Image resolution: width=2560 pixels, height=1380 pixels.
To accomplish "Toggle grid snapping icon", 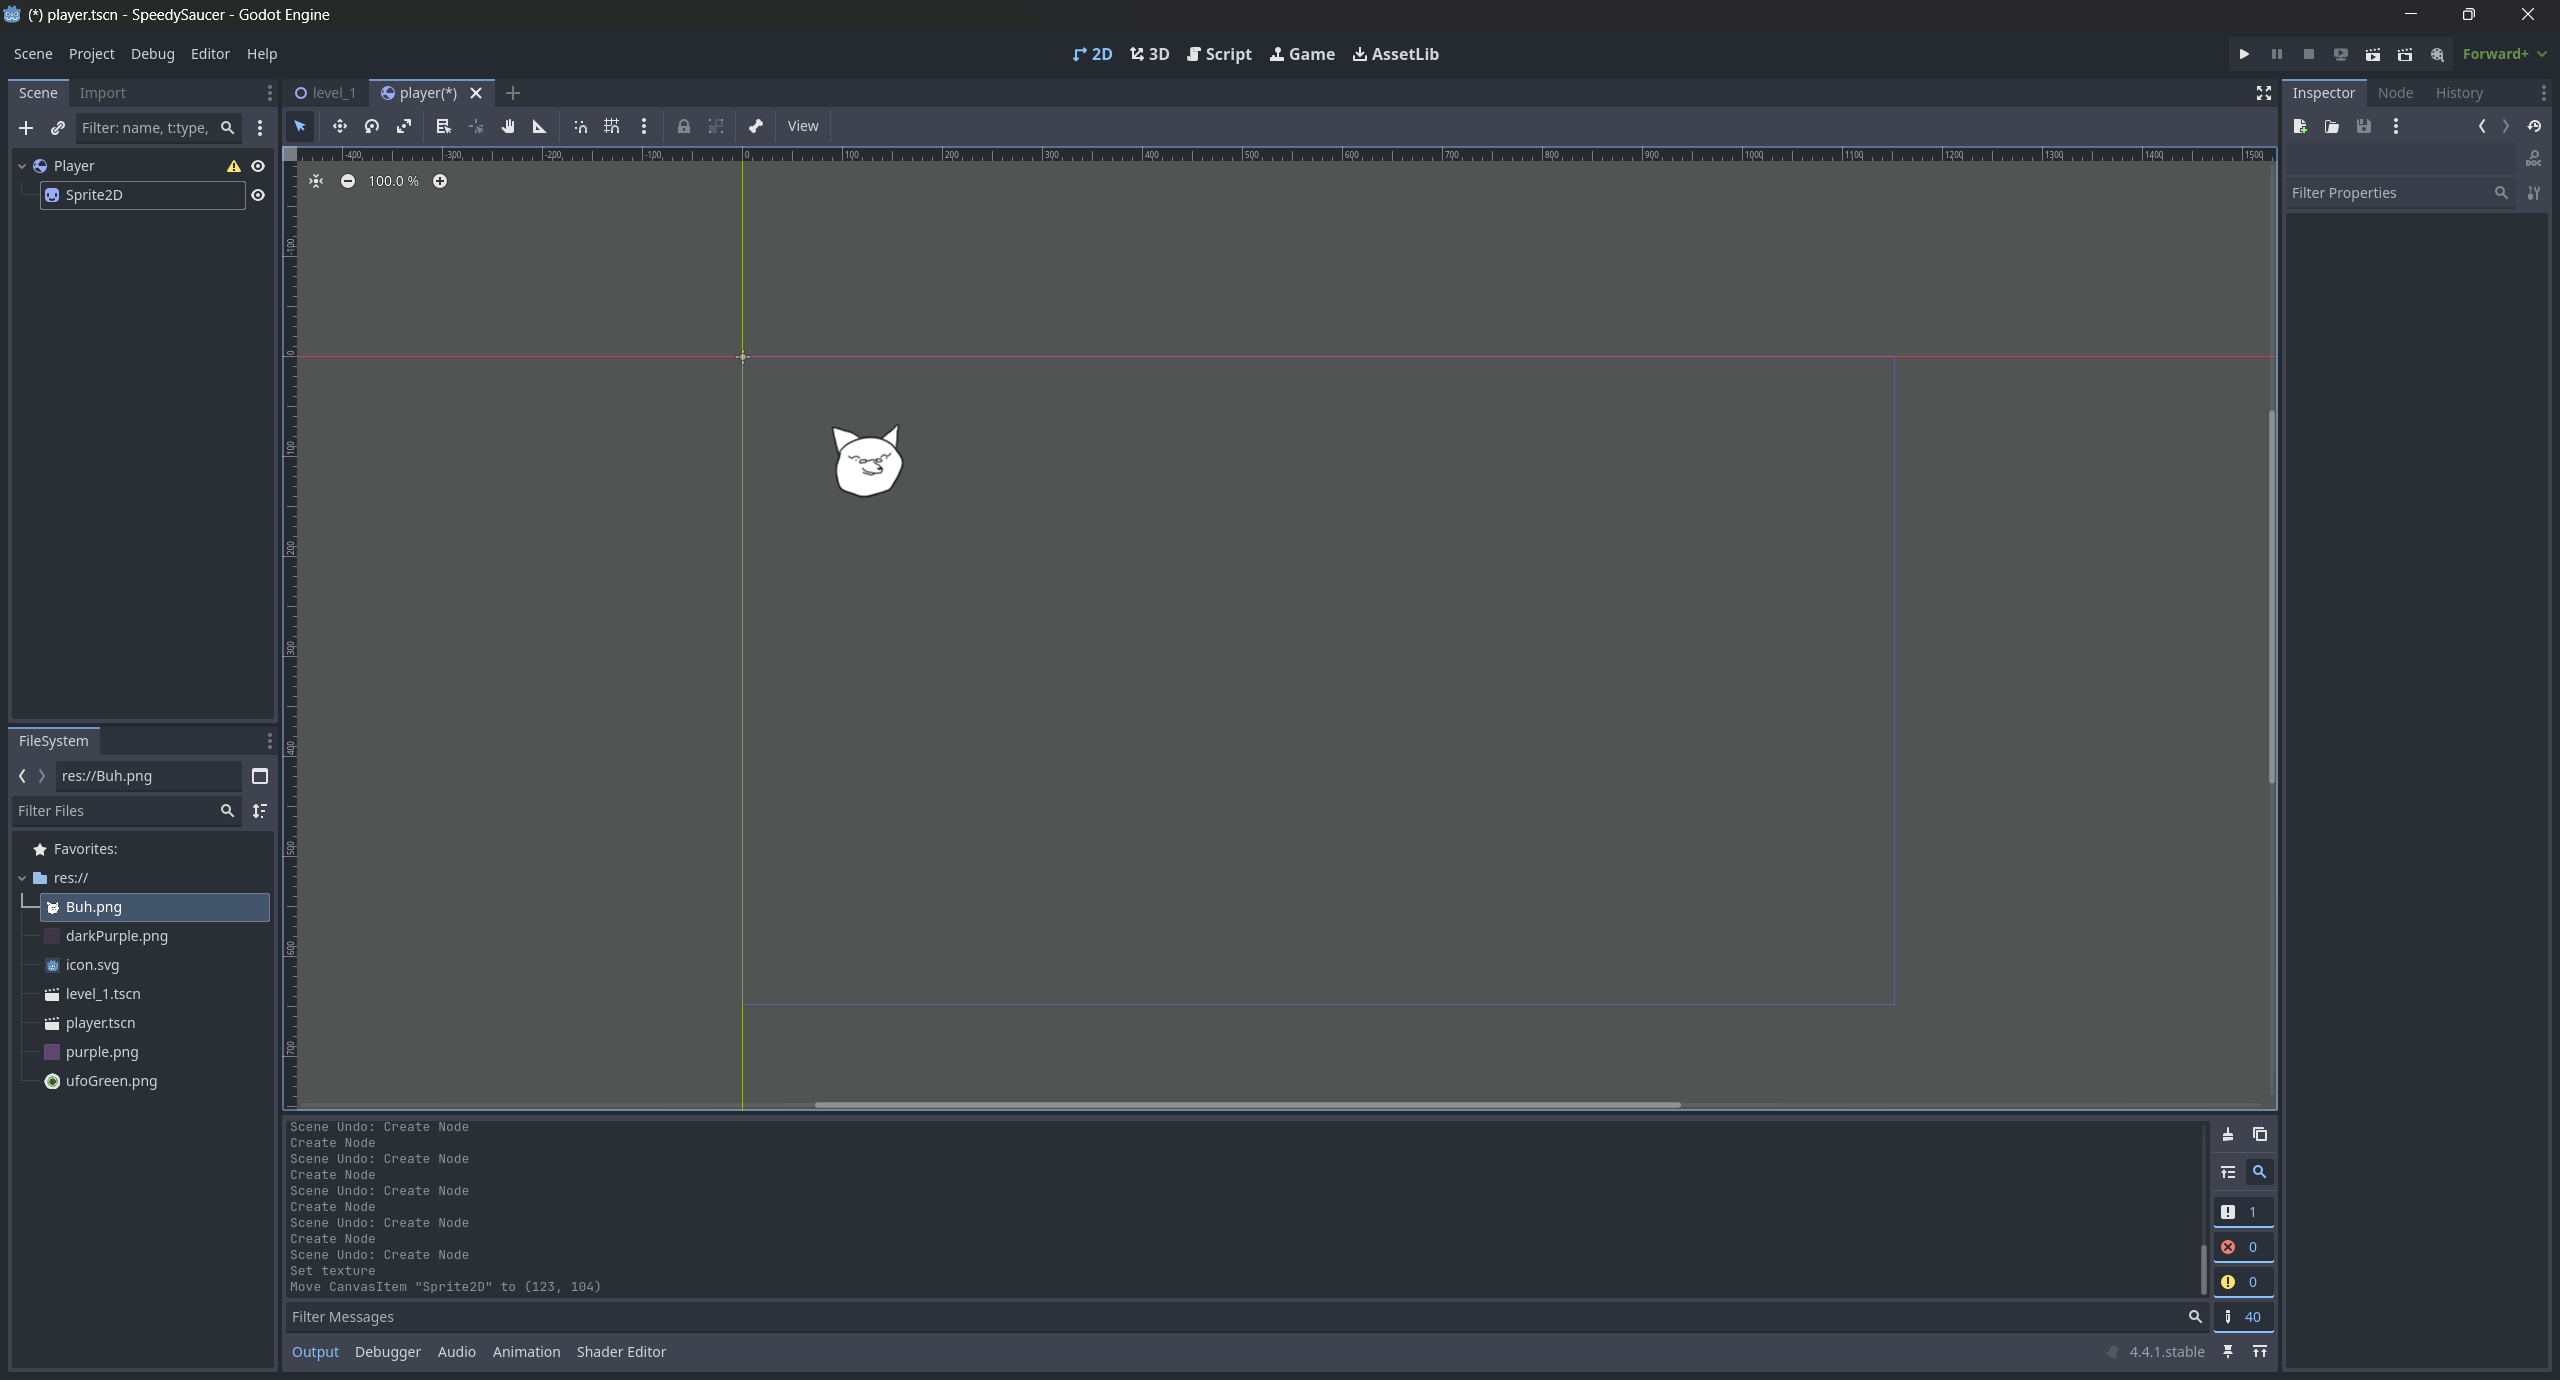I will pyautogui.click(x=612, y=126).
